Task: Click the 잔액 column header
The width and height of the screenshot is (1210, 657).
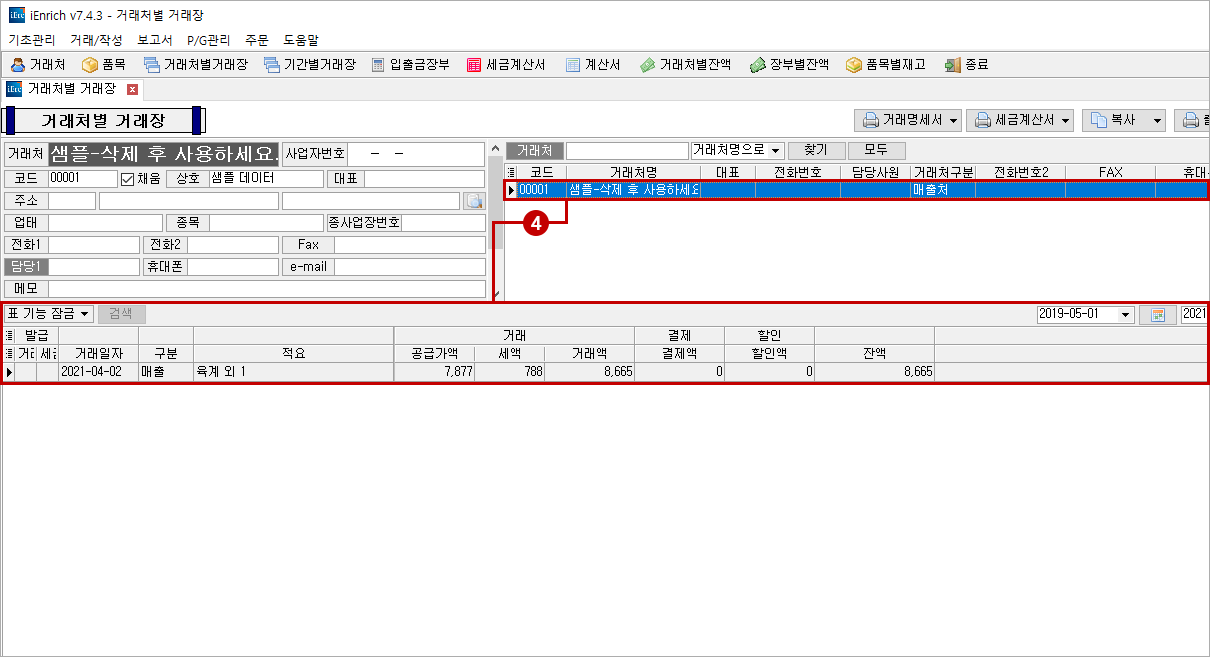Action: pyautogui.click(x=875, y=354)
